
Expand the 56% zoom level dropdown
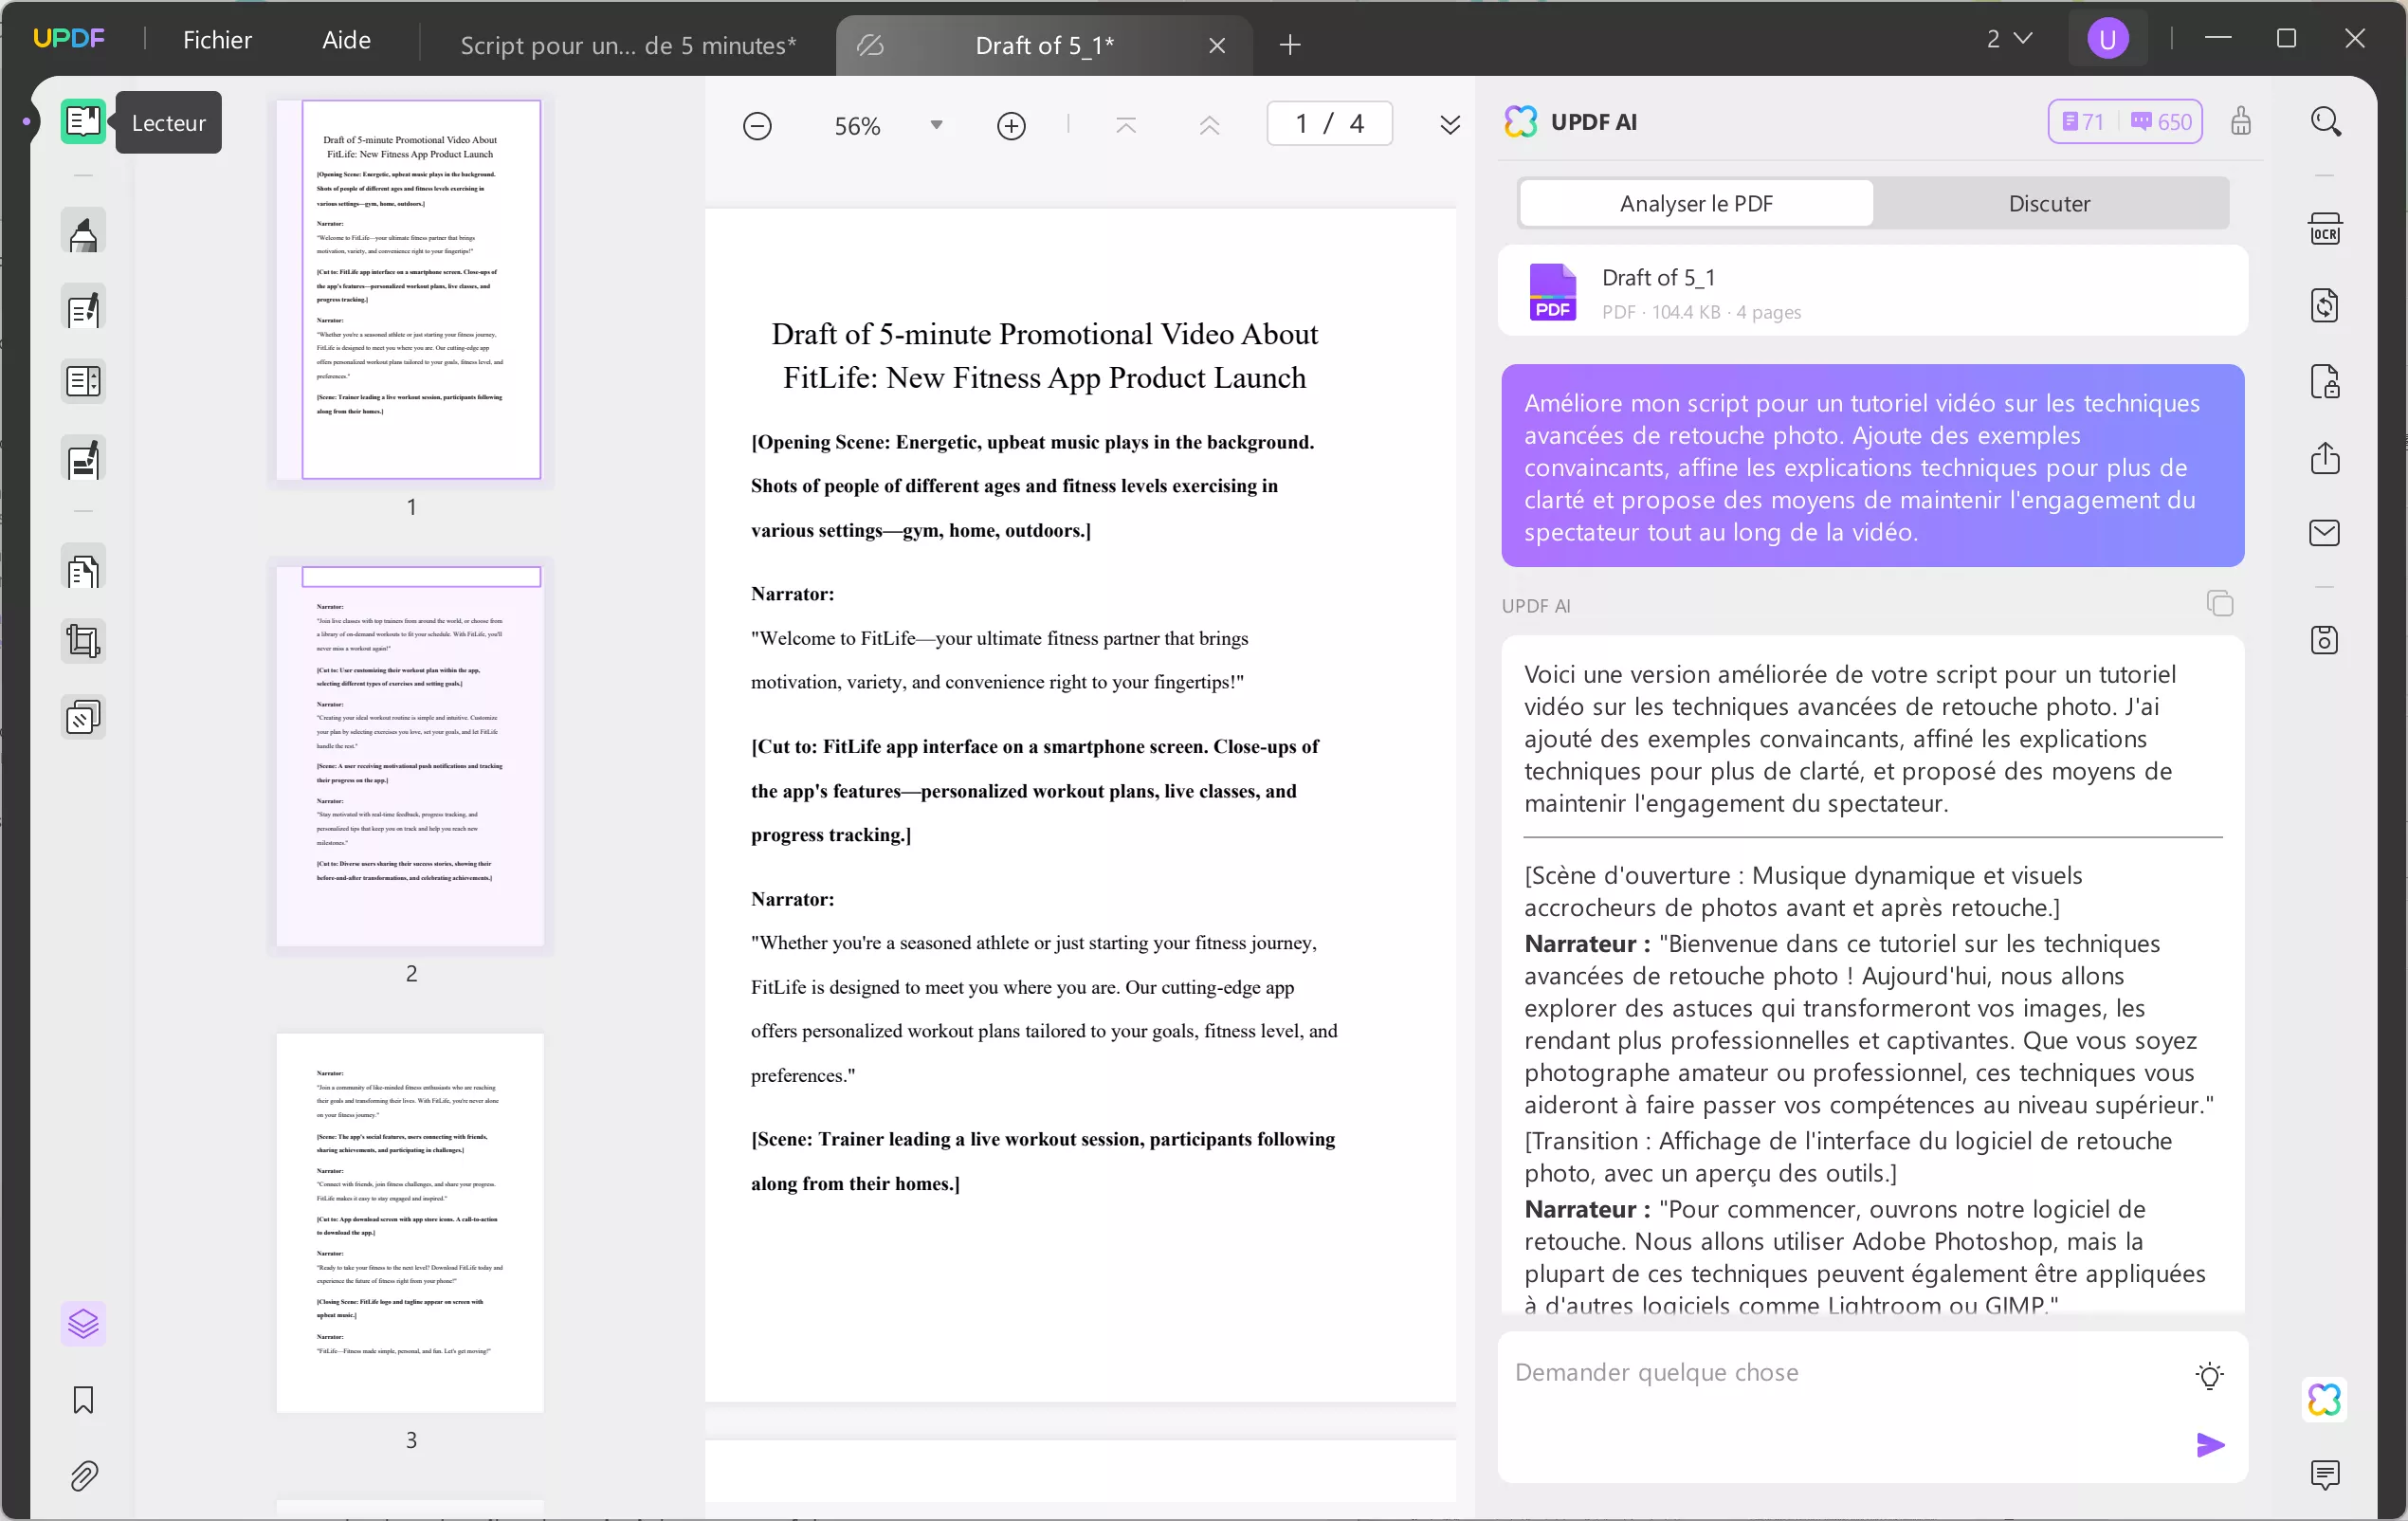[936, 125]
